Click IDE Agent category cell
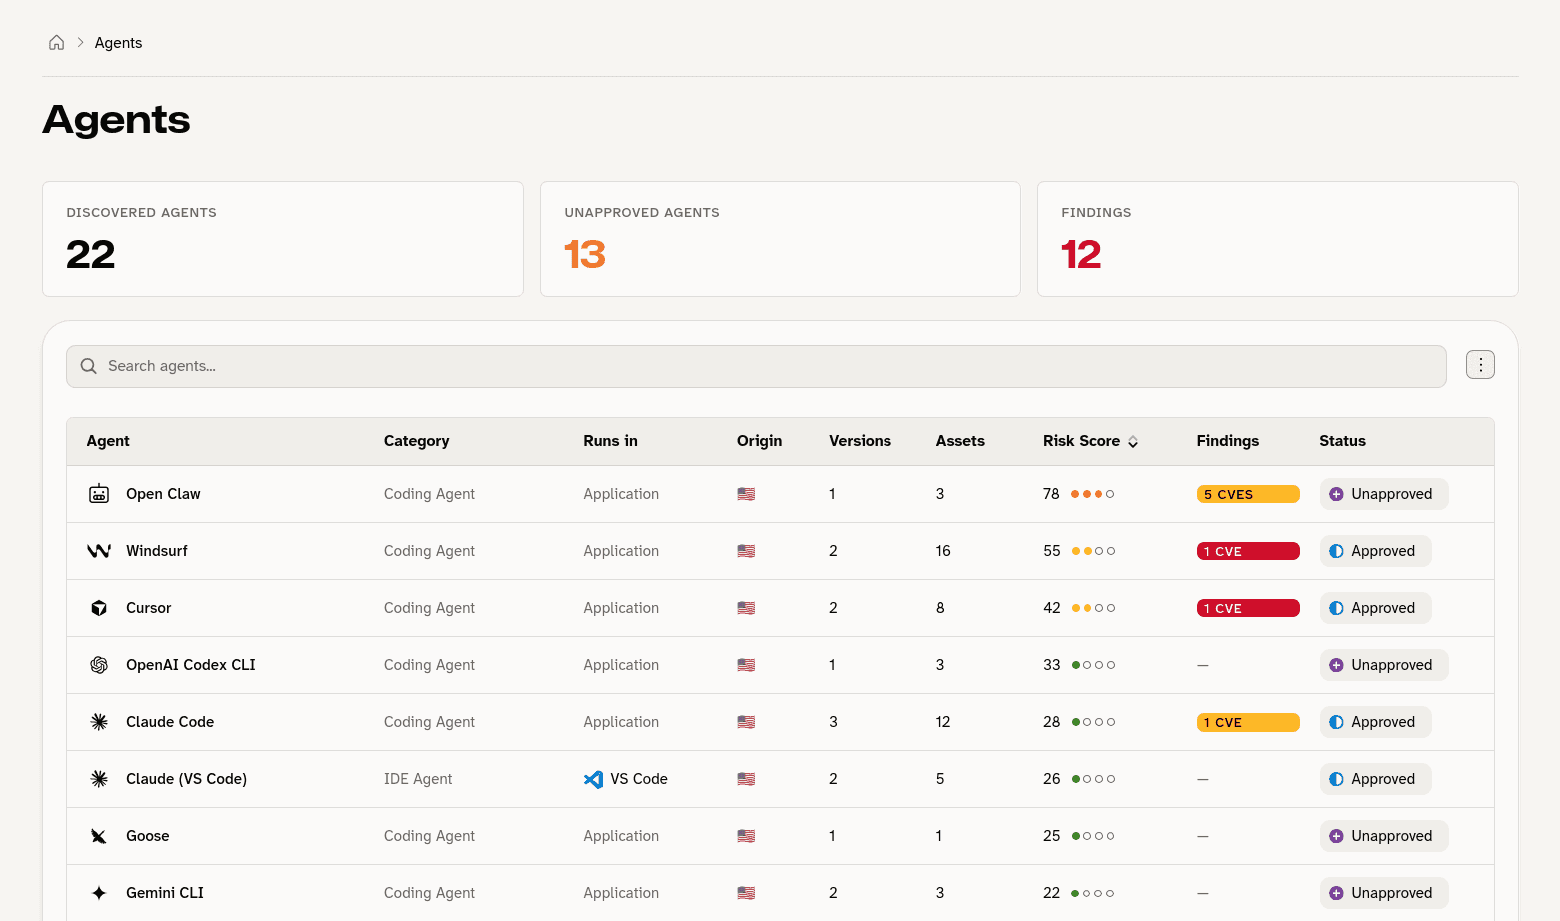 click(x=418, y=779)
